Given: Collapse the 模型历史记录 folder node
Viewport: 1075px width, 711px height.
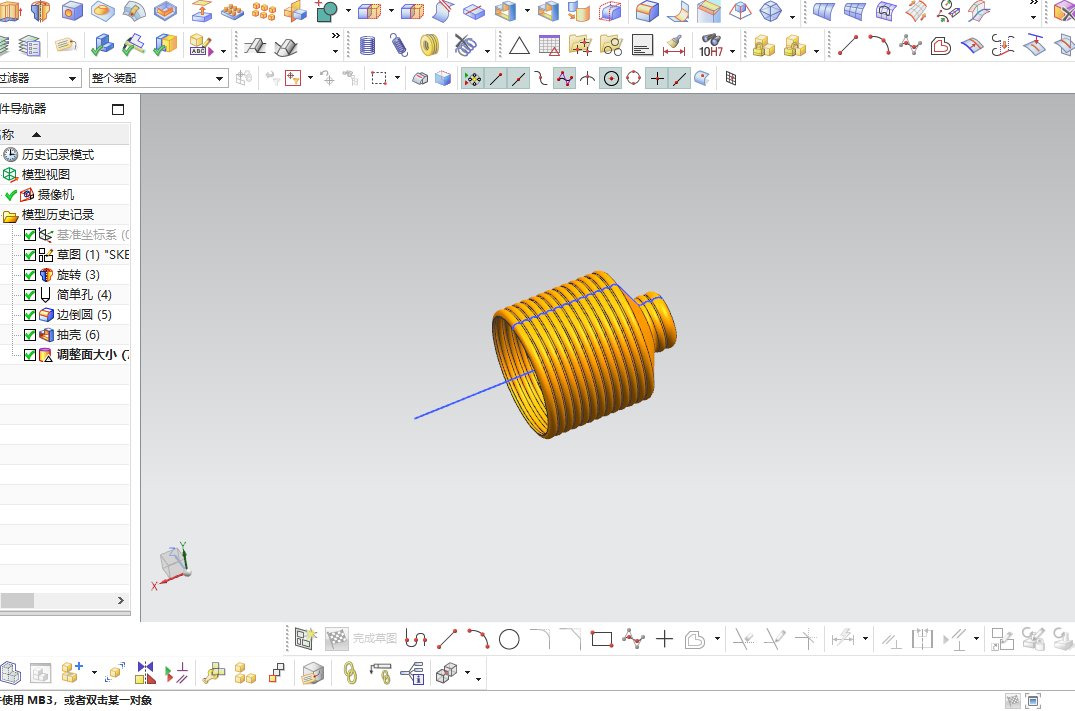Looking at the screenshot, I should [10, 217].
